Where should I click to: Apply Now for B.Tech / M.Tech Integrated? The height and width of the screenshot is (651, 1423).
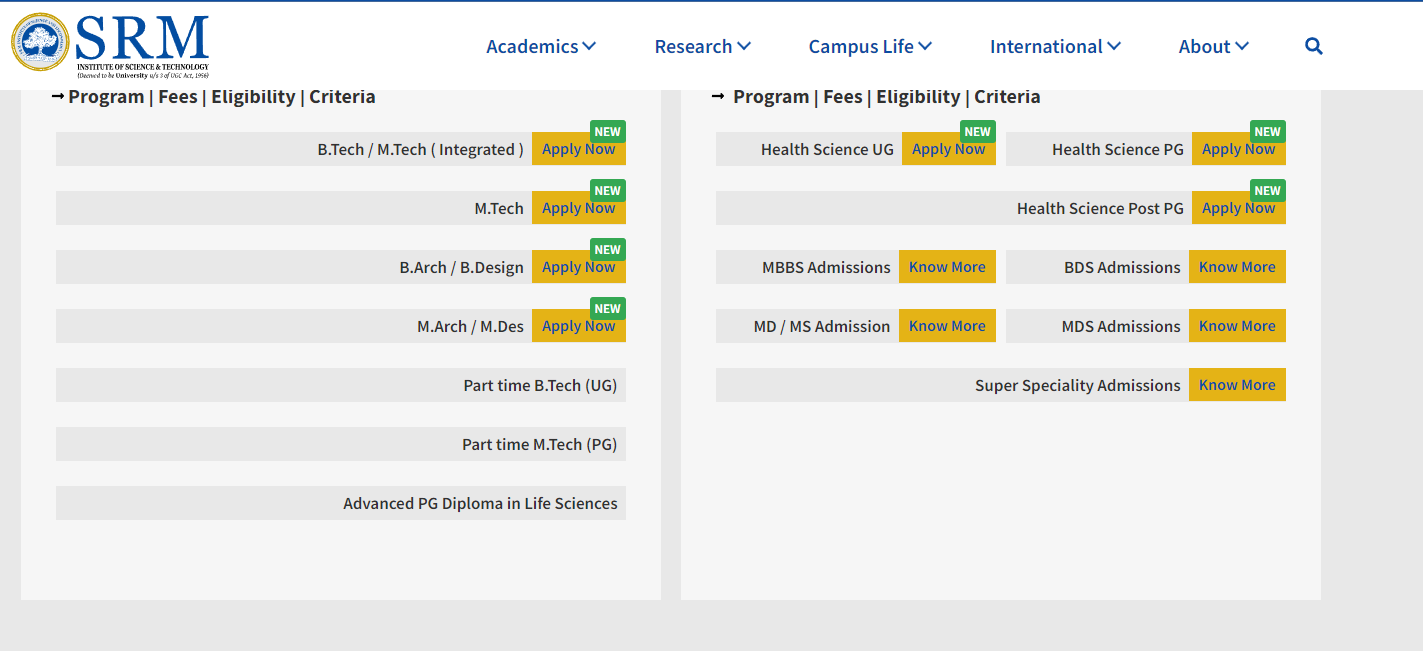tap(579, 149)
